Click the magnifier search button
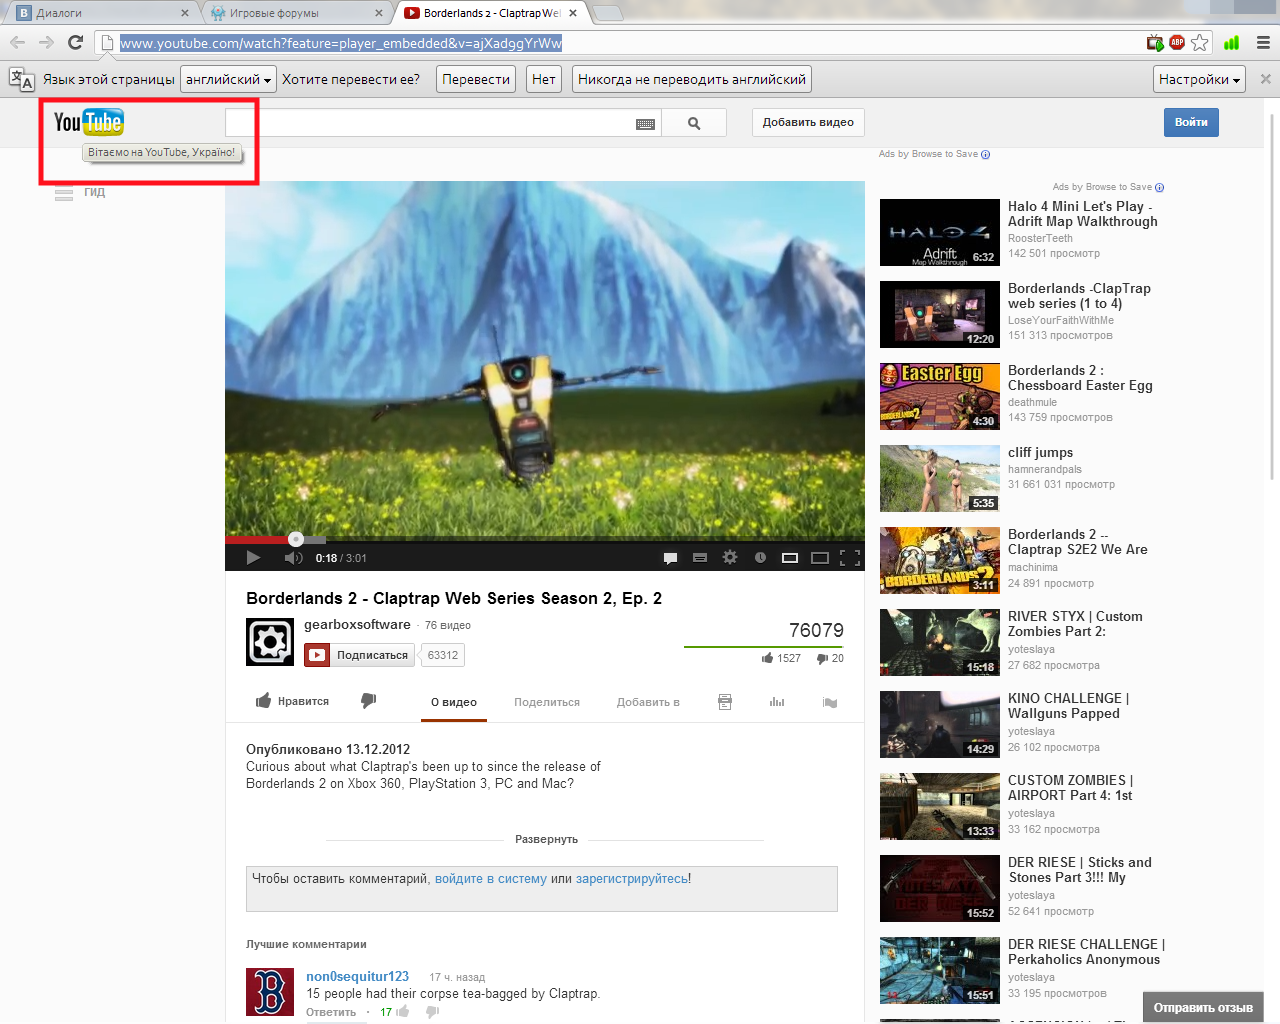Screen dimensions: 1280x1024 (694, 123)
